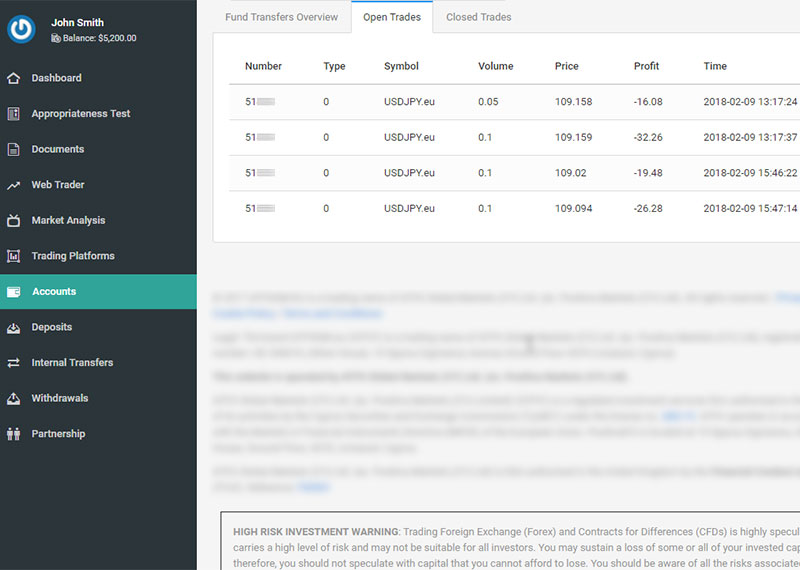Open the Fund Transfers Overview tab

point(282,17)
